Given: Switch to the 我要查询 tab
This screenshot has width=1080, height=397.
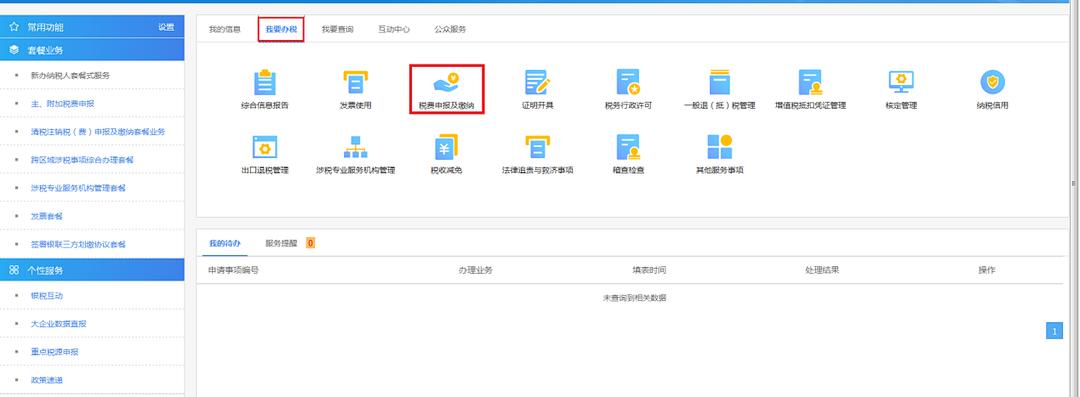Looking at the screenshot, I should (338, 30).
